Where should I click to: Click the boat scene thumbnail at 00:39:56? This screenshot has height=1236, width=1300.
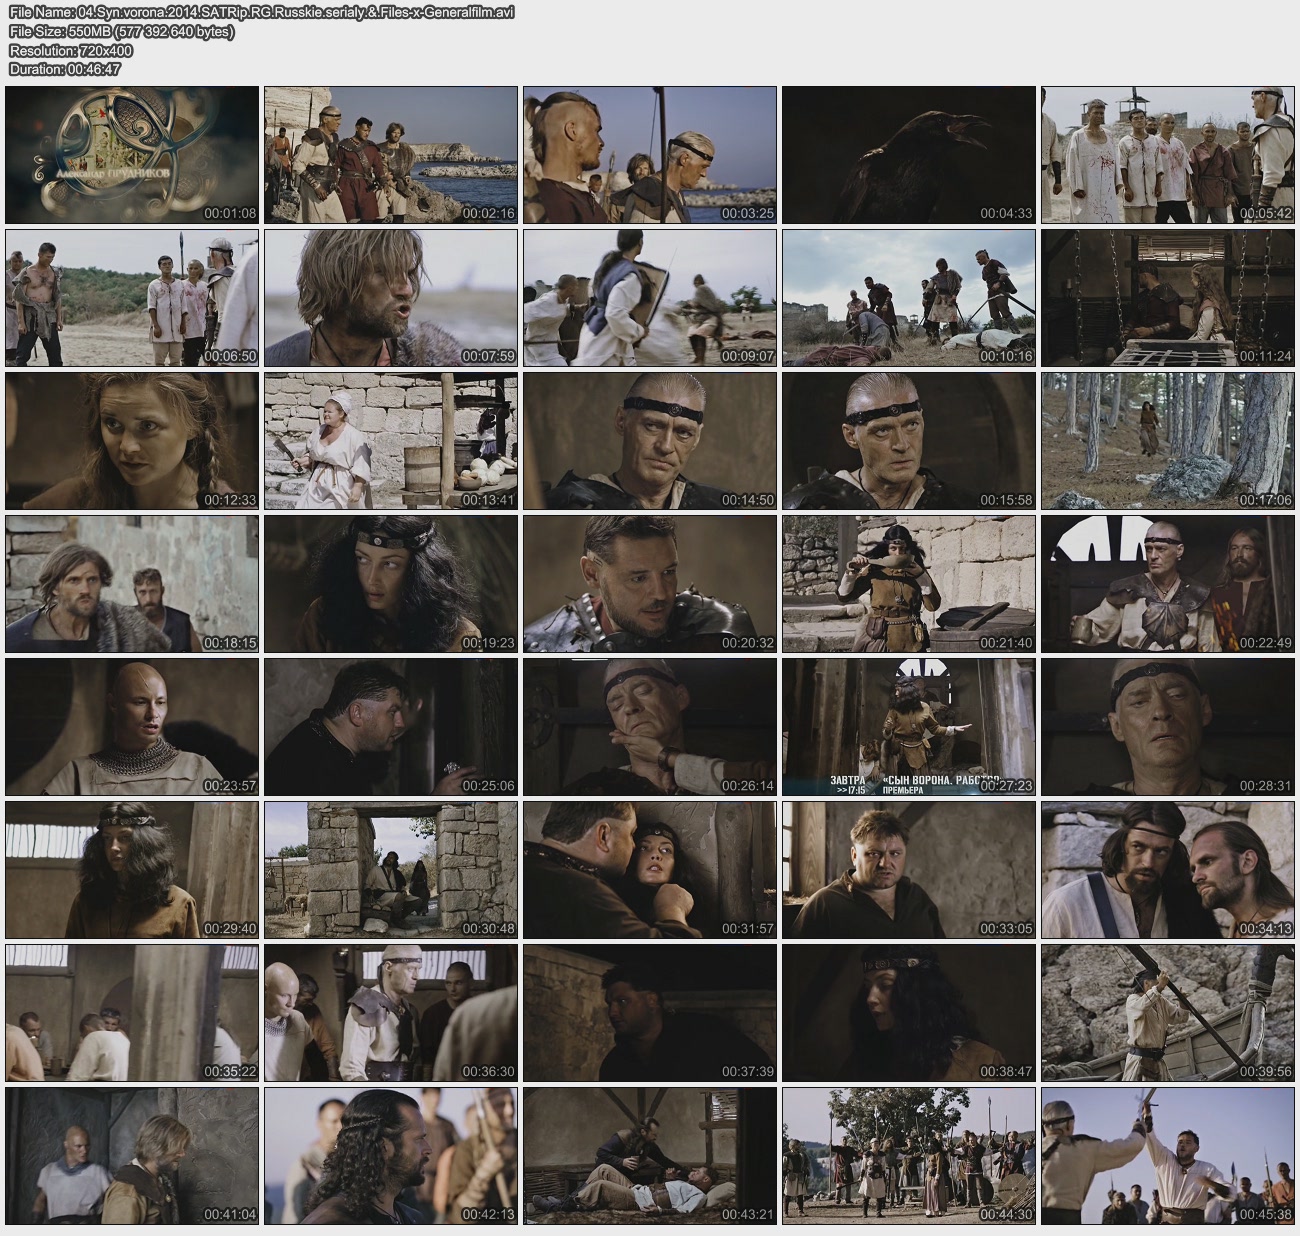(1167, 1013)
